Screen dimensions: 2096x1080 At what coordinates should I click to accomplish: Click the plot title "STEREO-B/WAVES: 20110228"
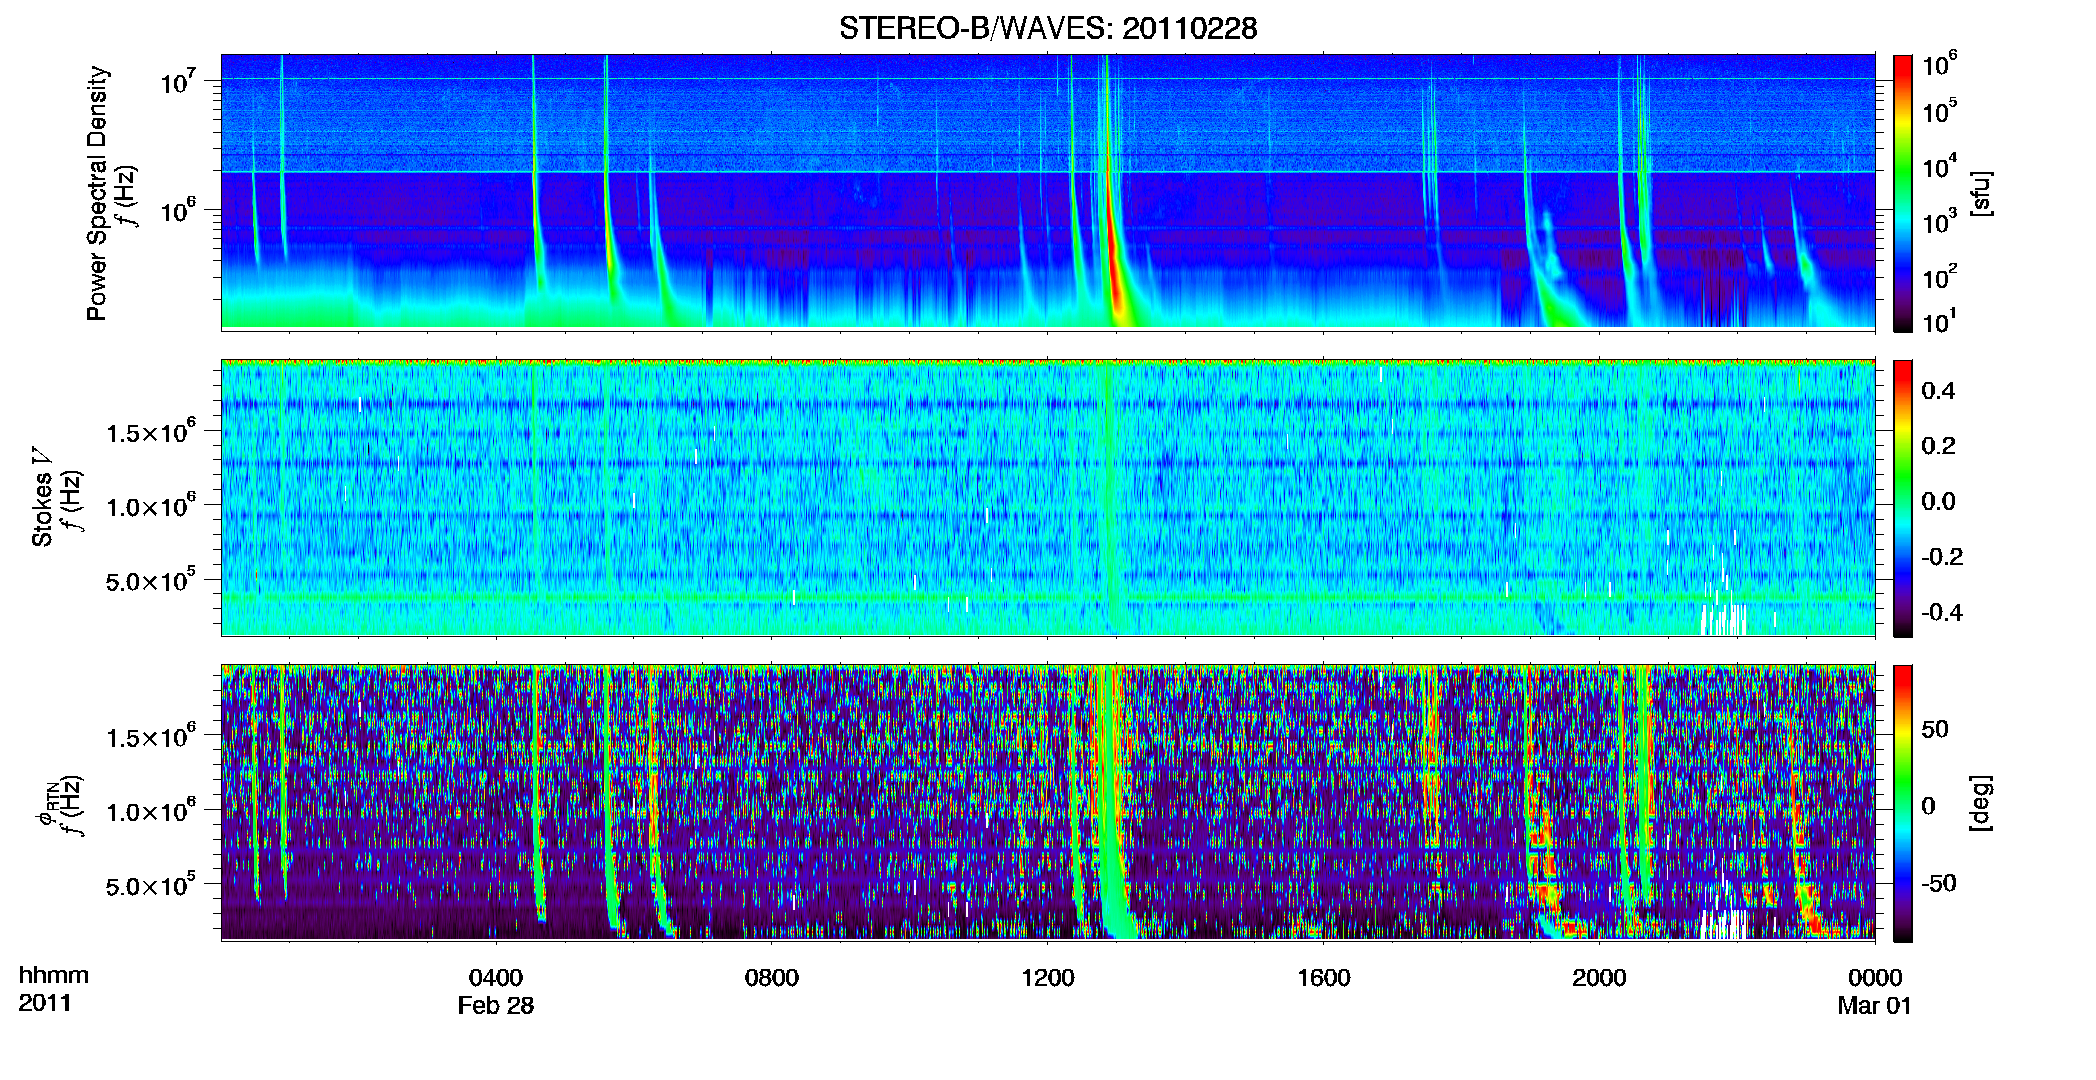[x=1047, y=28]
